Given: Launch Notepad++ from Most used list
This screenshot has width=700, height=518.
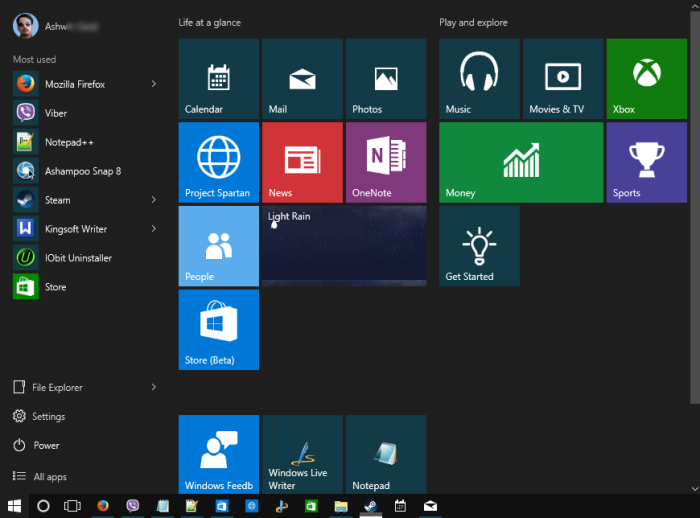Looking at the screenshot, I should click(x=85, y=142).
